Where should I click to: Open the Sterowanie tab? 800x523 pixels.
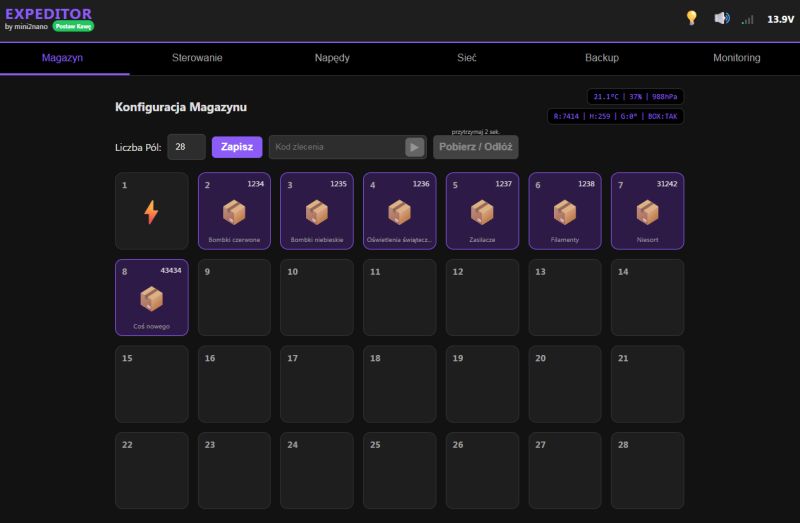[197, 58]
